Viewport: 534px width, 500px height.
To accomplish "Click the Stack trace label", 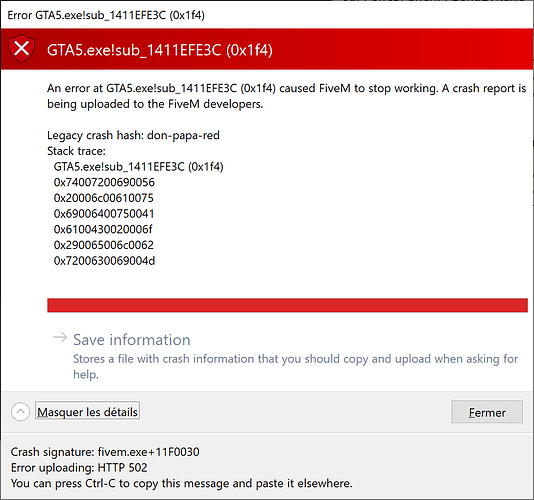I will point(76,151).
